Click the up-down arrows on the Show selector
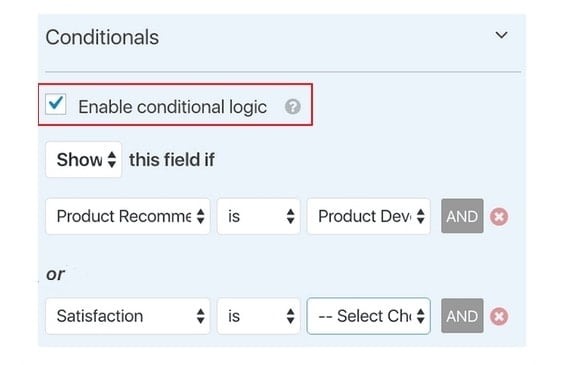This screenshot has width=583, height=365. tap(112, 160)
